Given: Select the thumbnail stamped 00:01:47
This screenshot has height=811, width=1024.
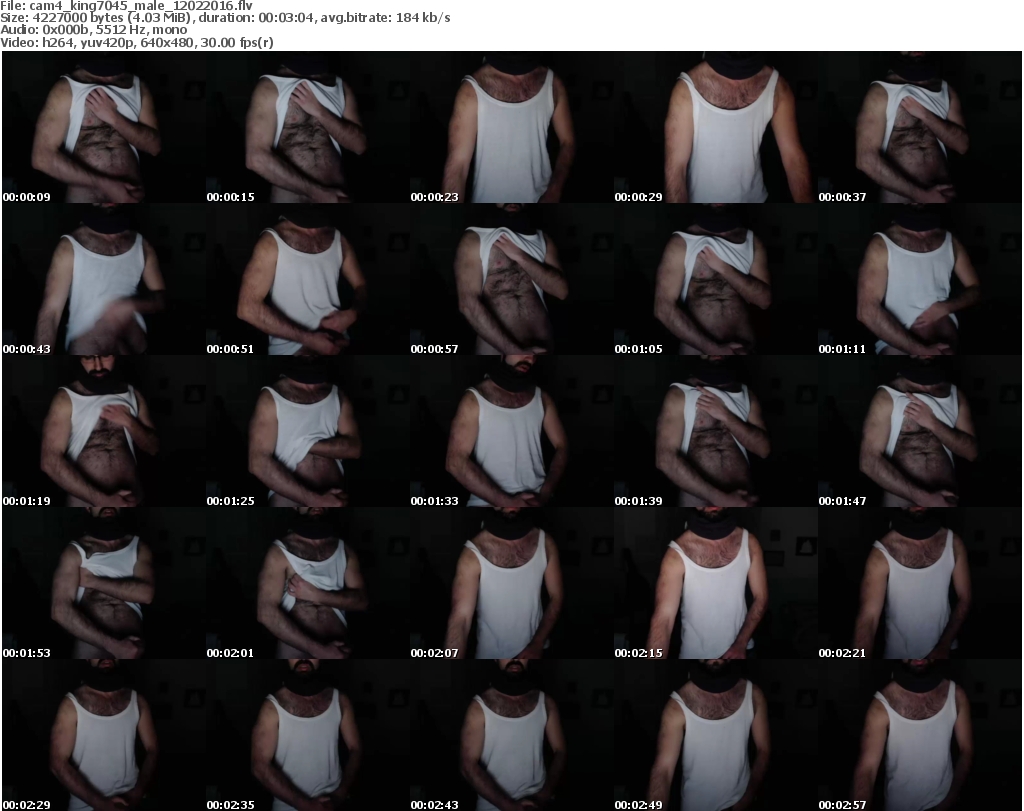Looking at the screenshot, I should 920,432.
